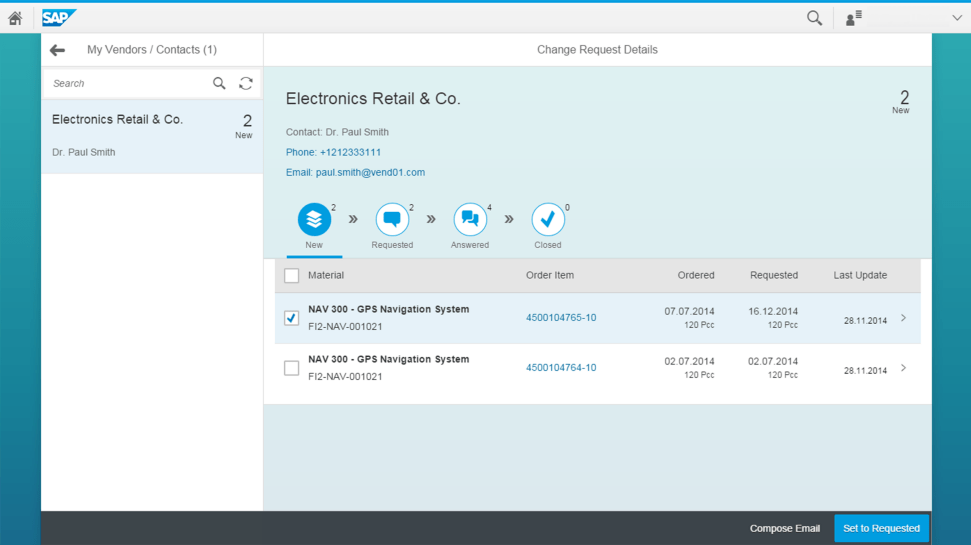Viewport: 971px width, 545px height.
Task: Uncheck the order 4500104765-10 row checkbox
Action: (291, 318)
